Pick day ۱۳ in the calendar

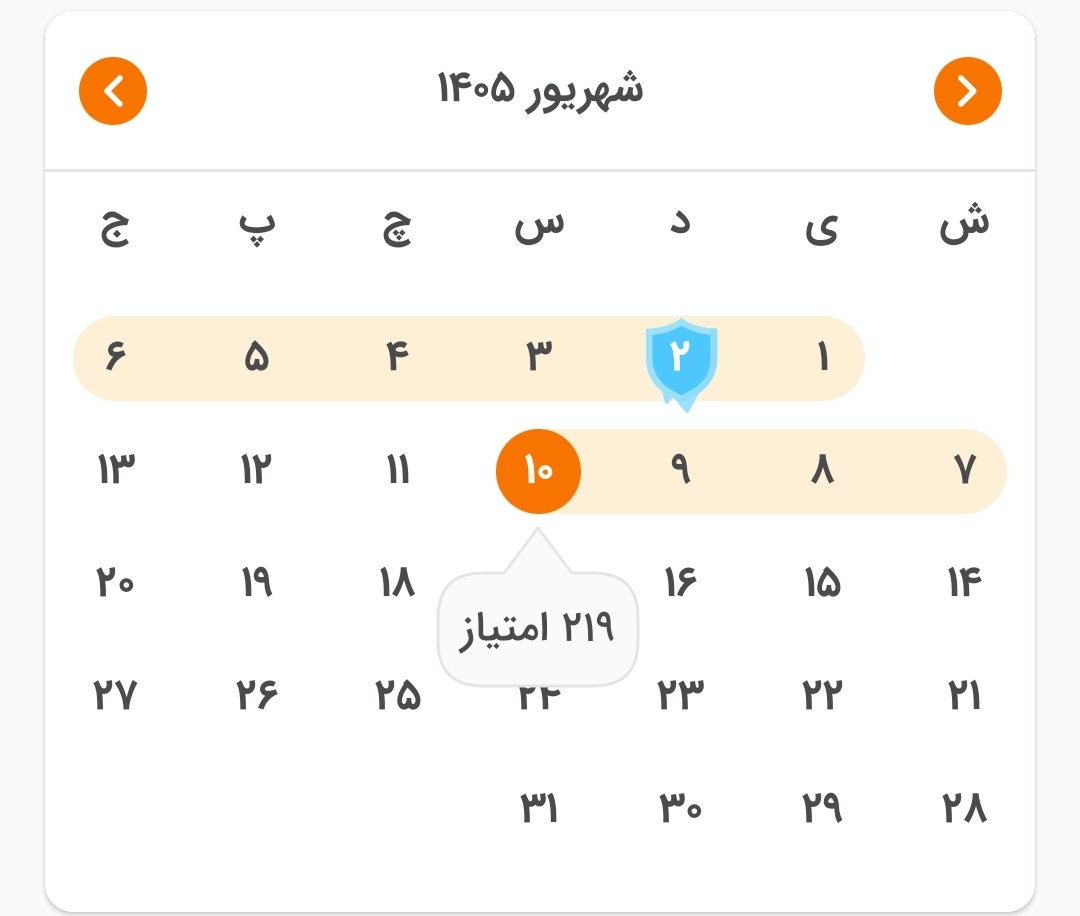click(x=115, y=470)
